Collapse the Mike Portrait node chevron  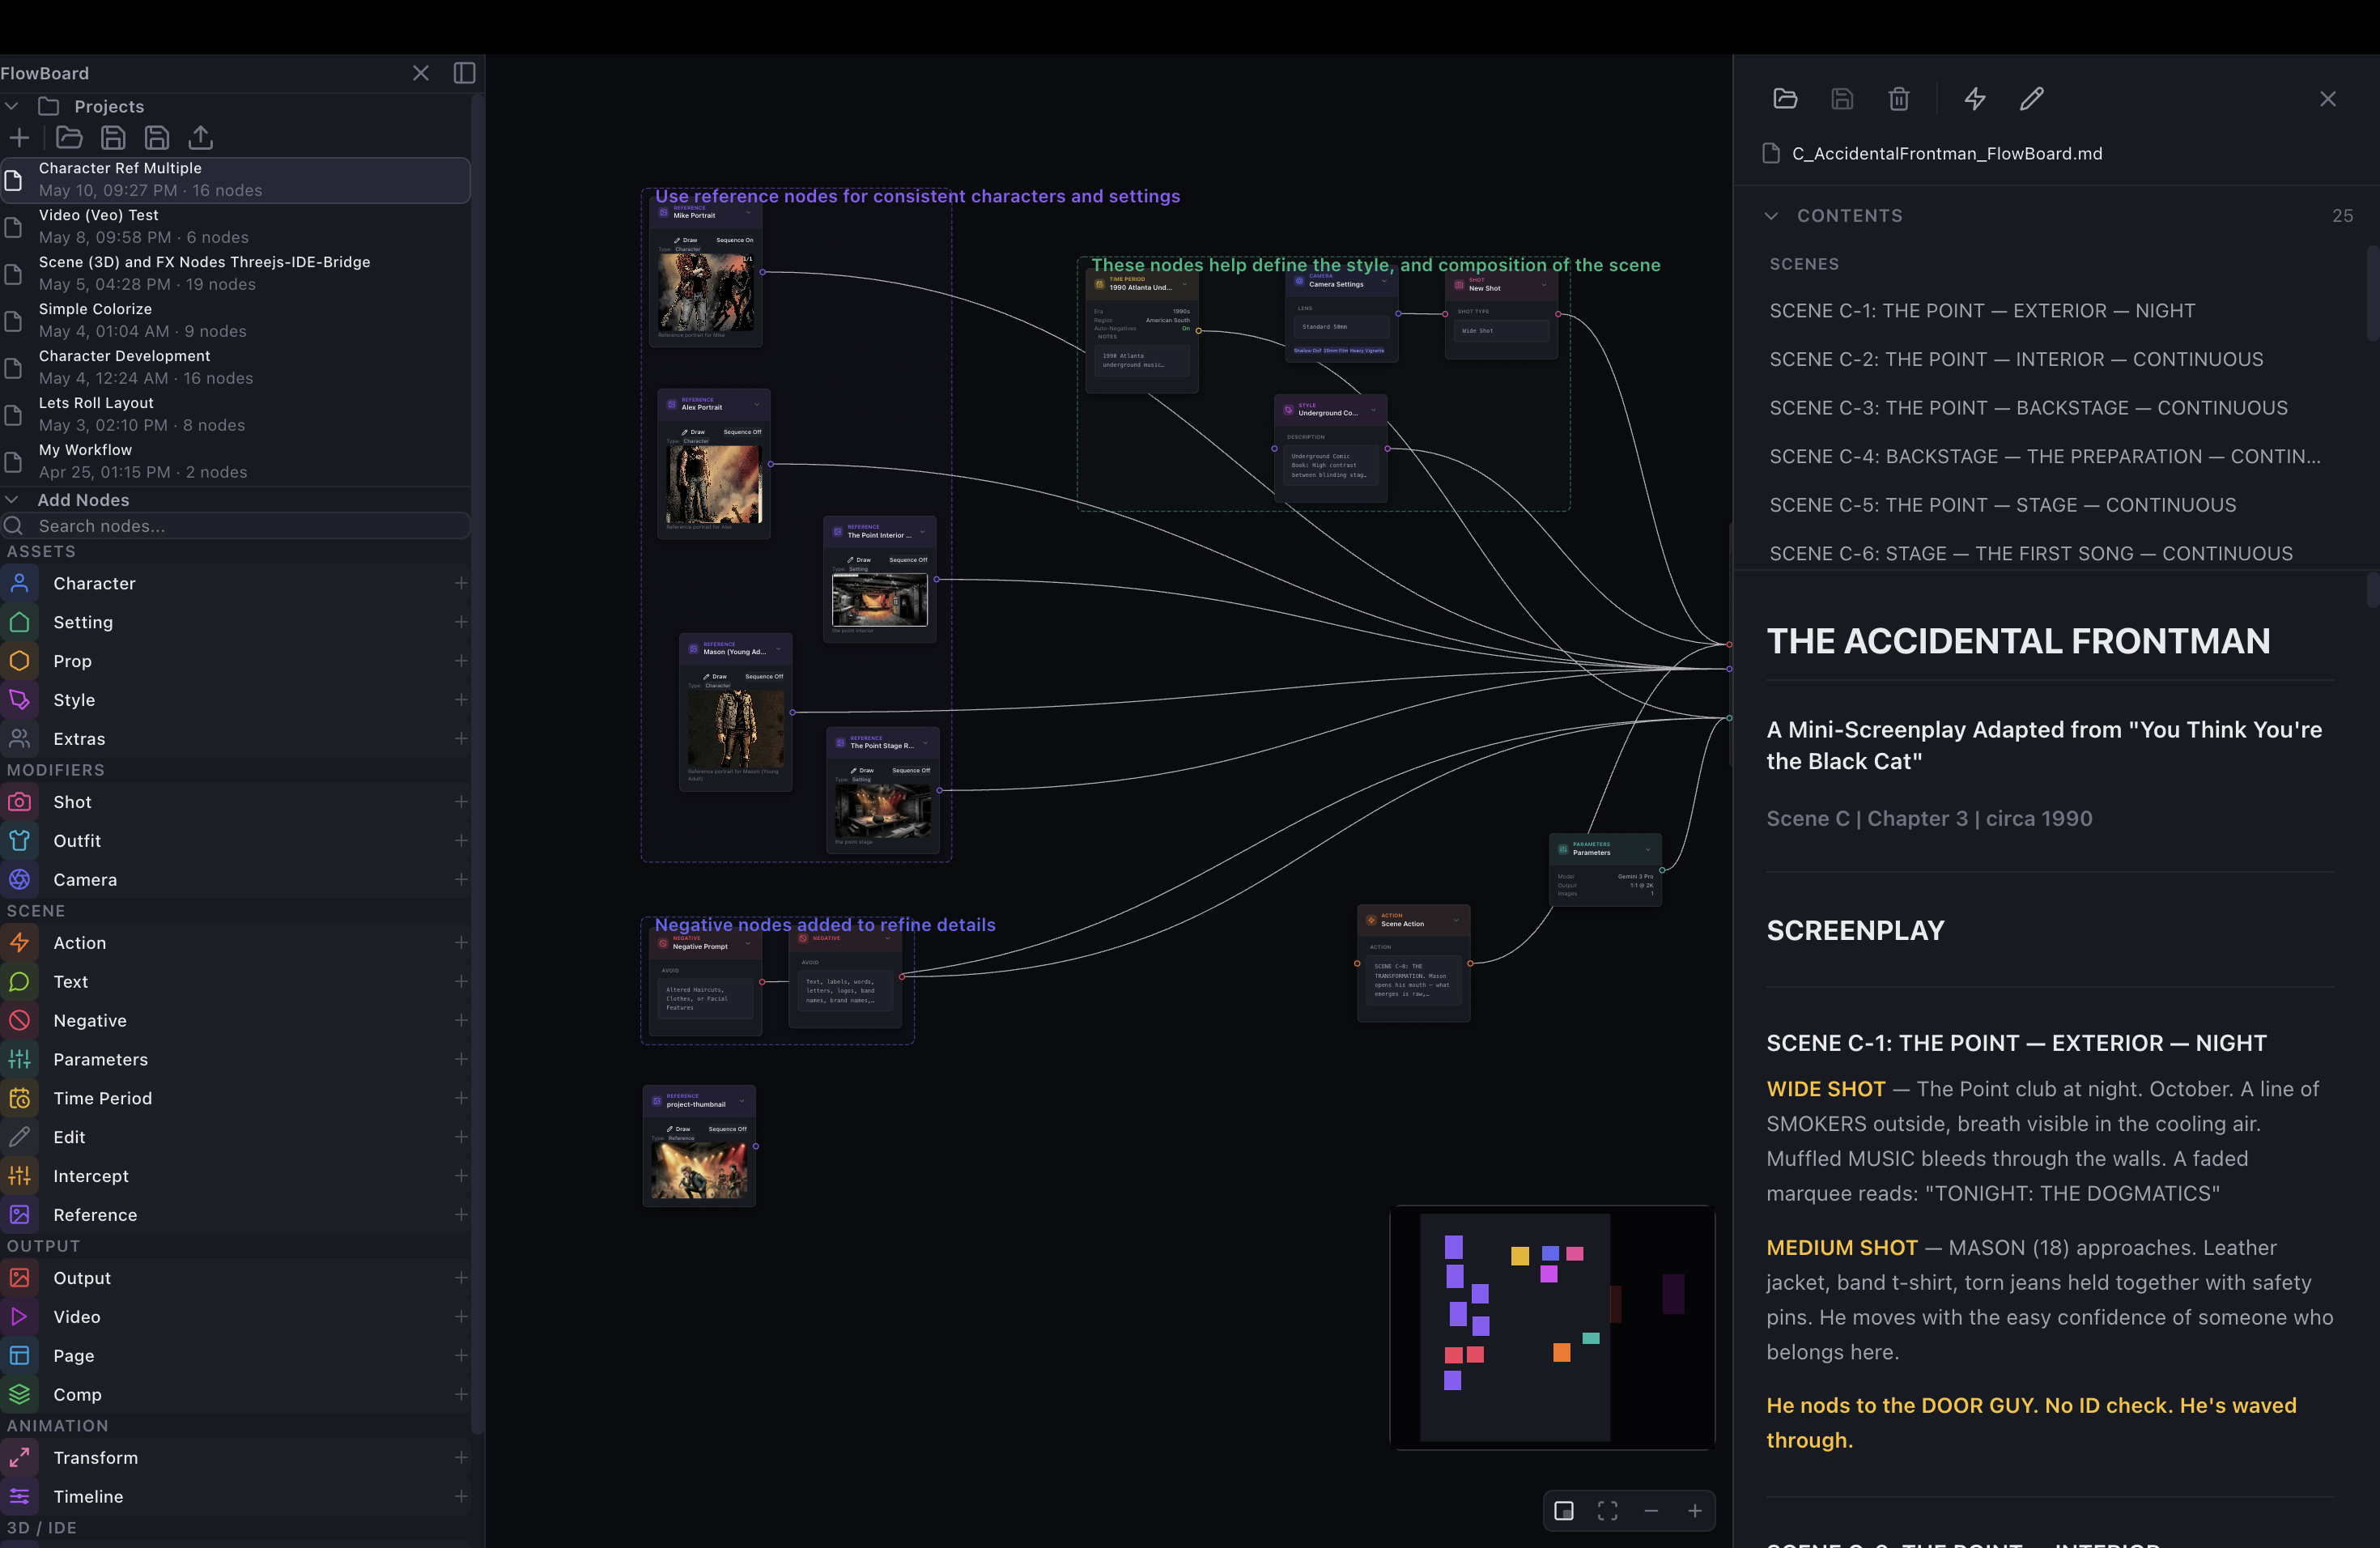tap(749, 213)
